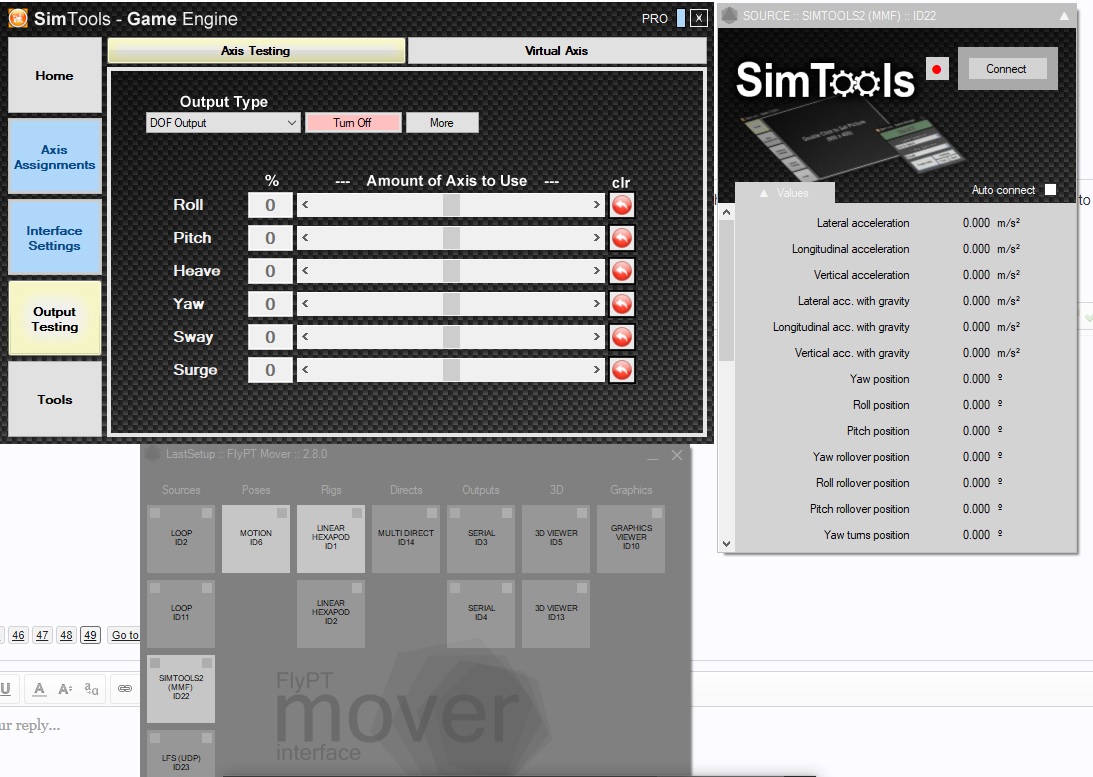
Task: Click the More button
Action: (x=442, y=123)
